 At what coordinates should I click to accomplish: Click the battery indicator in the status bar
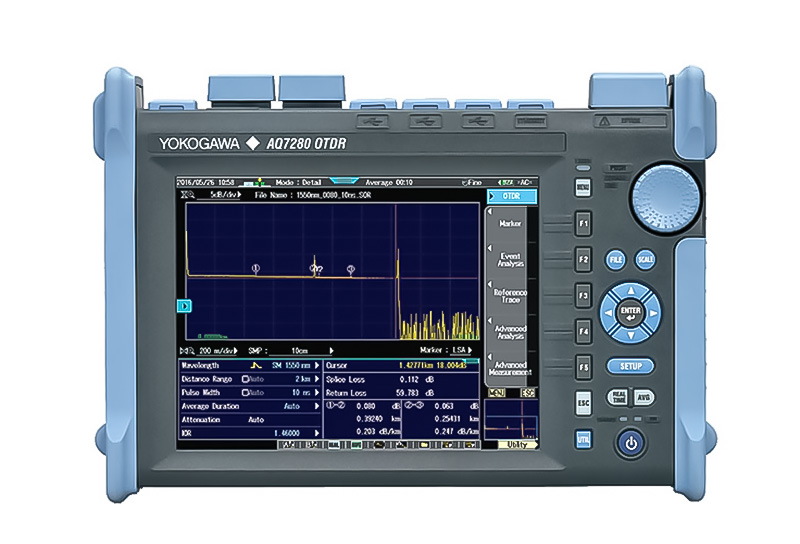(506, 182)
